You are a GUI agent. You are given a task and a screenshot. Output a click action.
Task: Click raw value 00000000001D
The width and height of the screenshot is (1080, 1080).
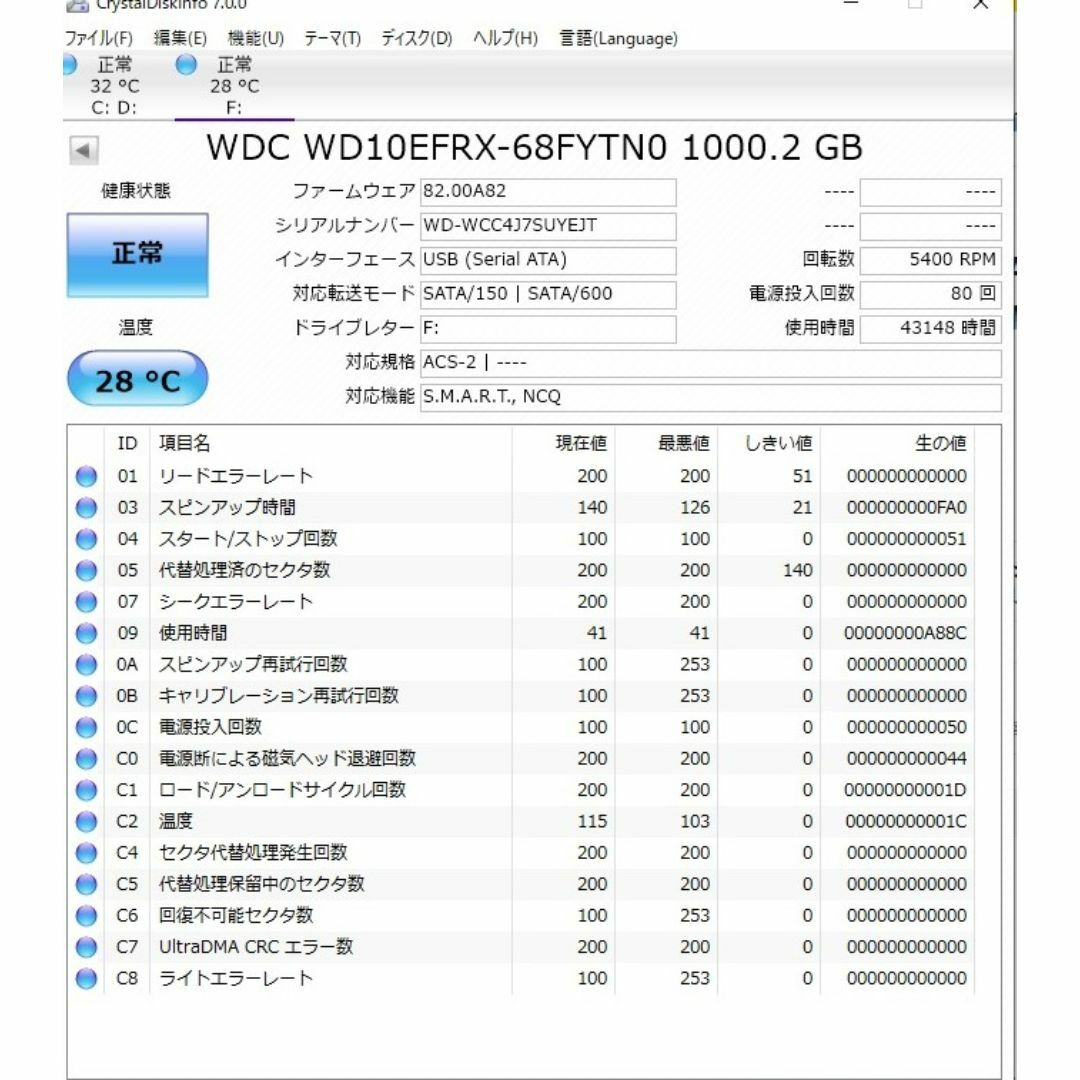point(906,790)
